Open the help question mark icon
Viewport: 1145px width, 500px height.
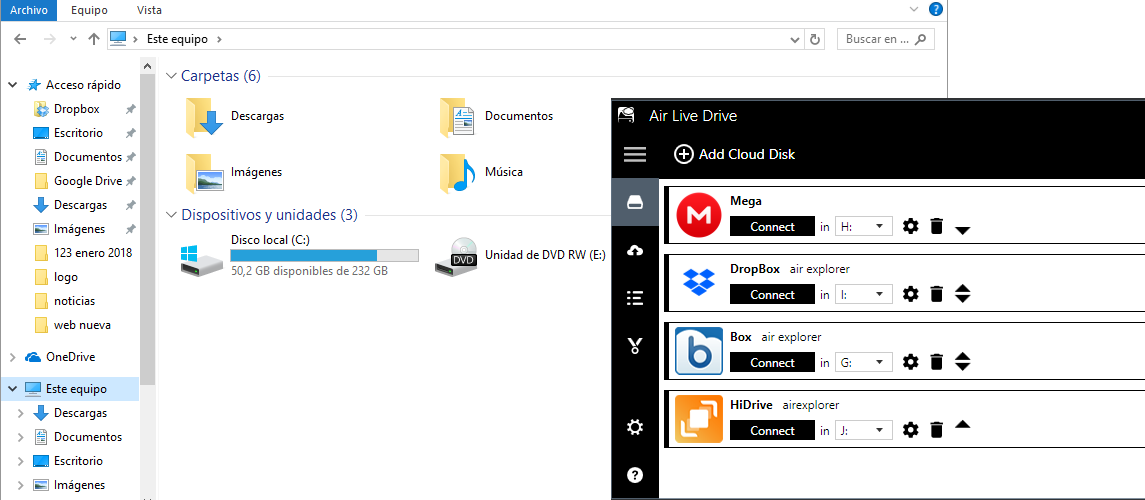tap(635, 475)
